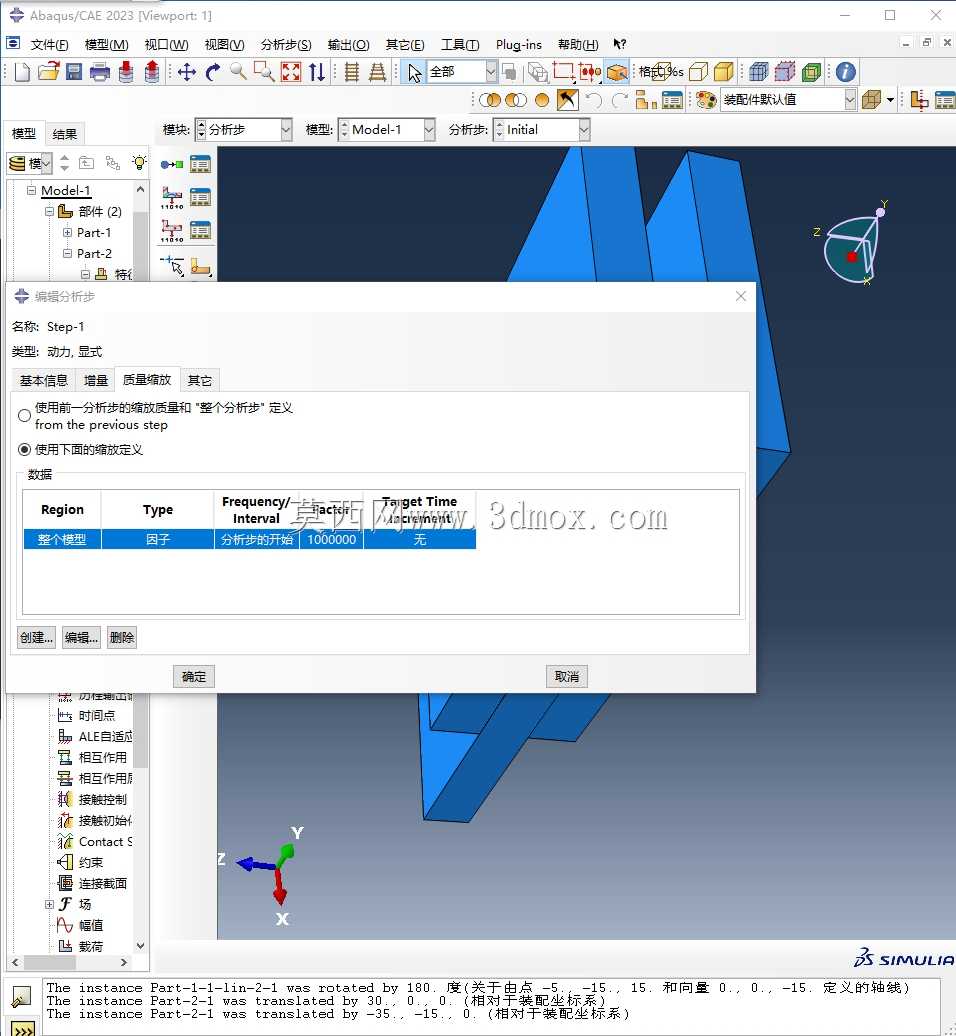Click the What's This help cursor icon
The height and width of the screenshot is (1036, 956).
(619, 44)
